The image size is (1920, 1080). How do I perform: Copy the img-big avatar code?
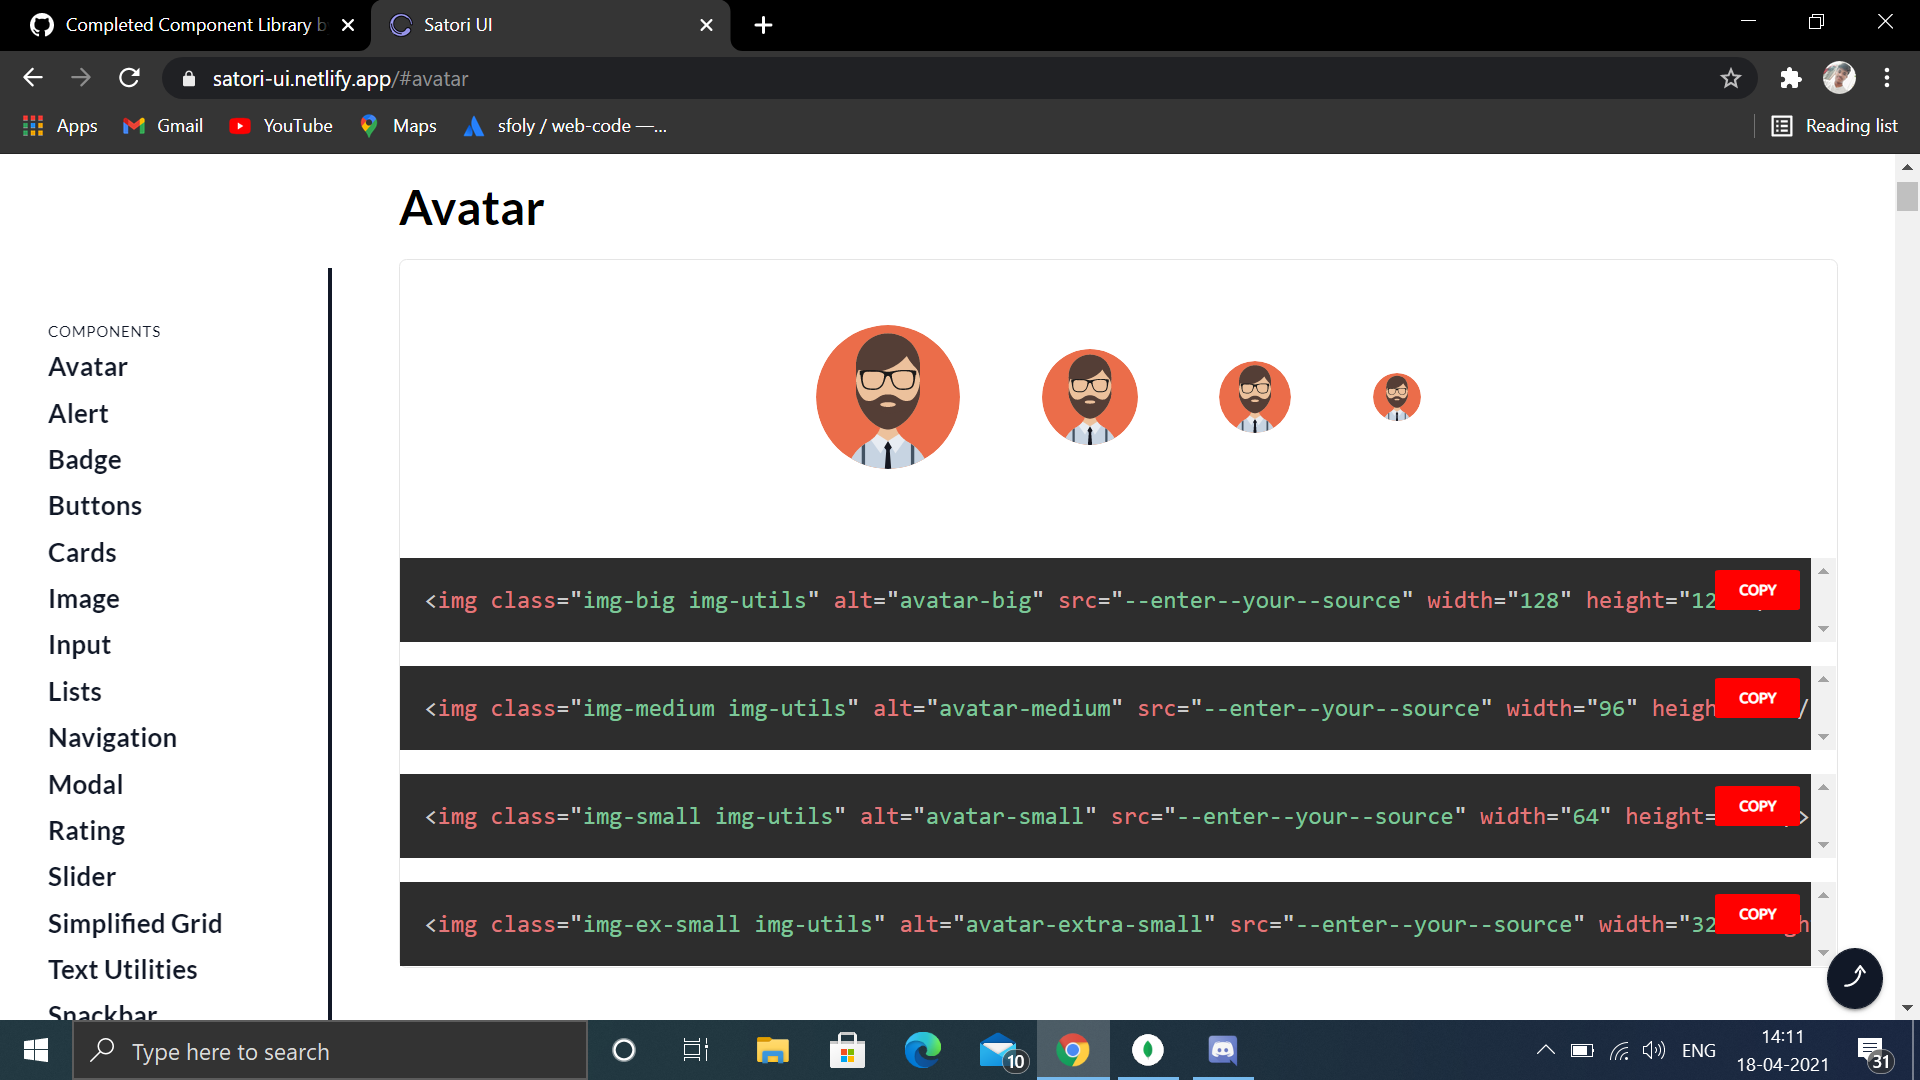pyautogui.click(x=1757, y=590)
